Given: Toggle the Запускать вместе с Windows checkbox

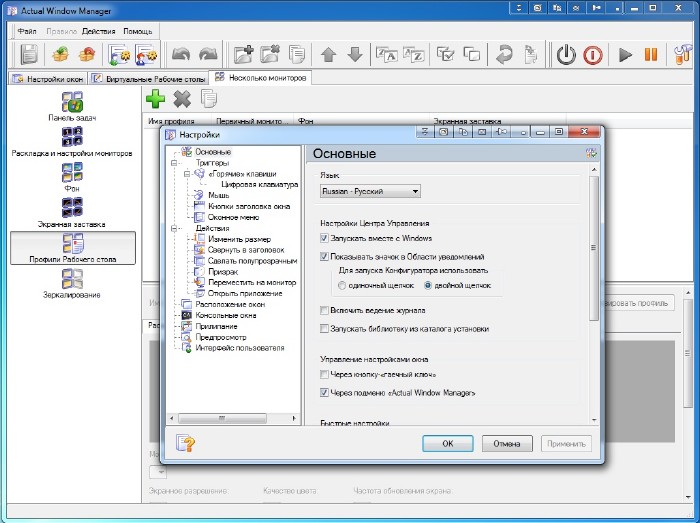Looking at the screenshot, I should click(x=325, y=239).
